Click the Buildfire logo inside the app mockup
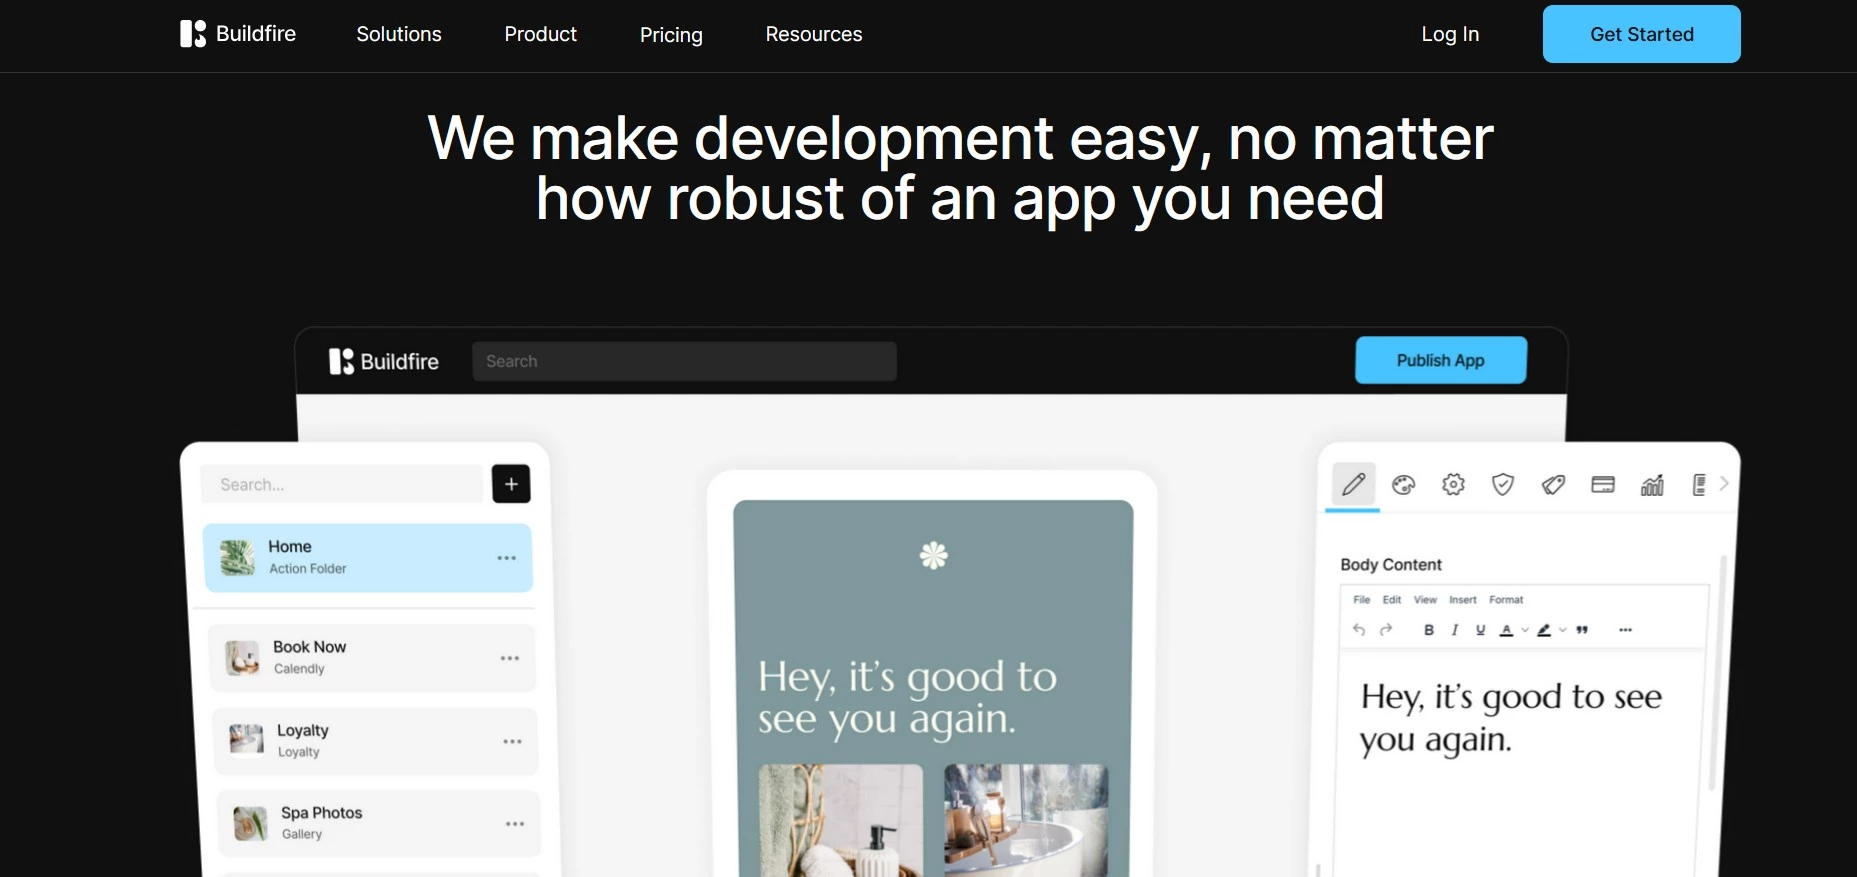Viewport: 1857px width, 877px height. tap(384, 361)
